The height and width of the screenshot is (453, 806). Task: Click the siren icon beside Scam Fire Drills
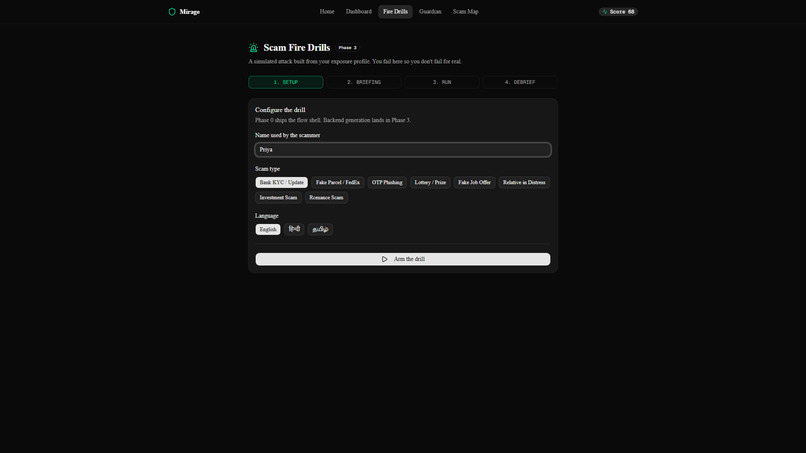253,48
